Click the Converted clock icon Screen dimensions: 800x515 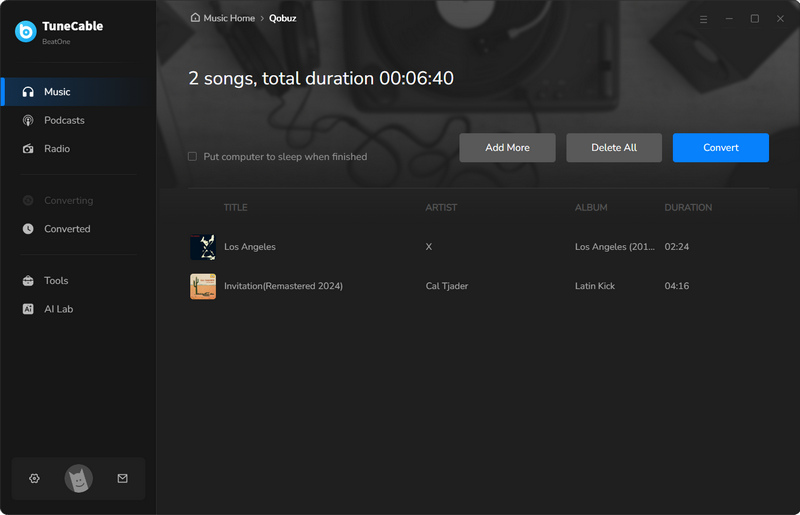[28, 229]
